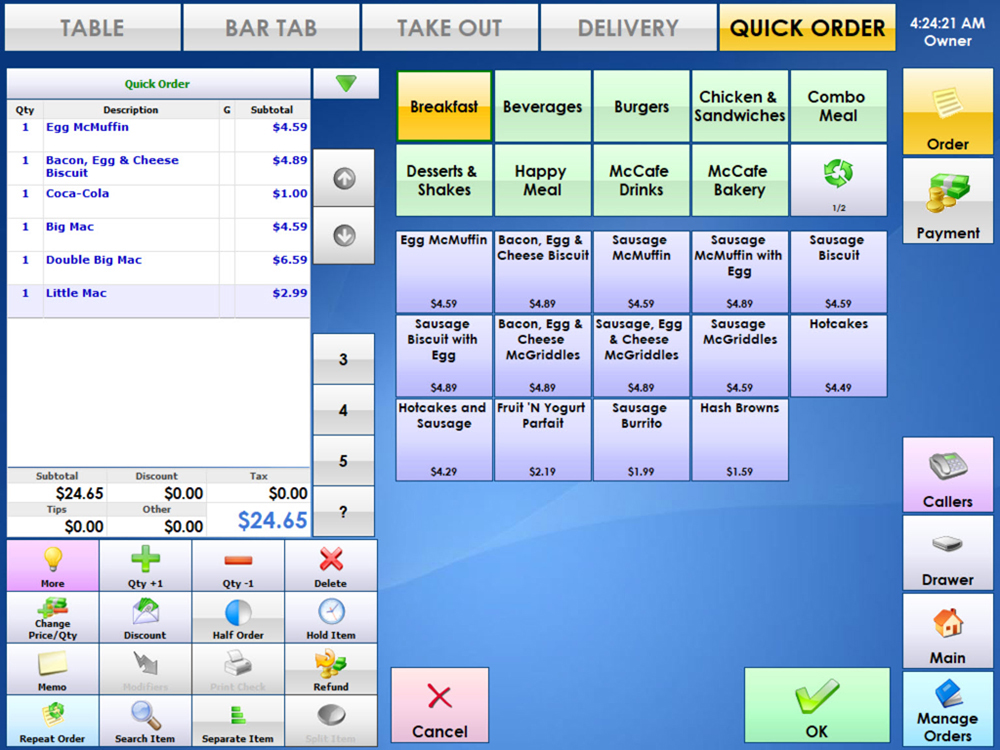Add Egg McMuffin menu item
The height and width of the screenshot is (750, 1000).
pos(444,272)
